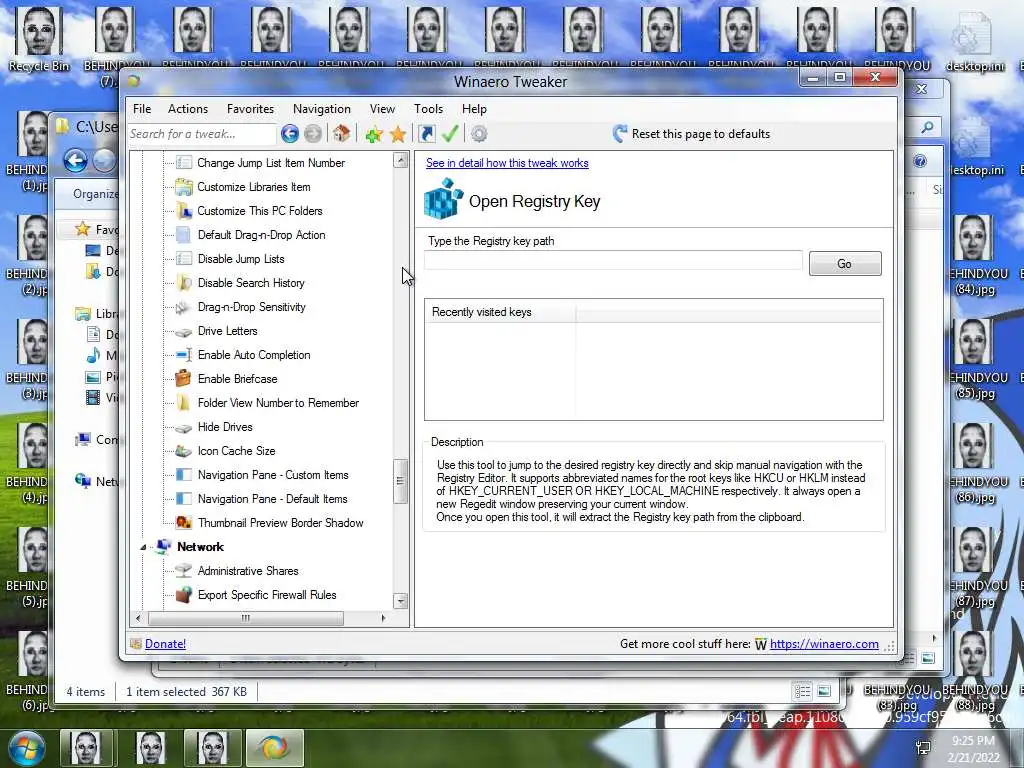Add current tweak to favorites with green plus star

click(x=374, y=135)
